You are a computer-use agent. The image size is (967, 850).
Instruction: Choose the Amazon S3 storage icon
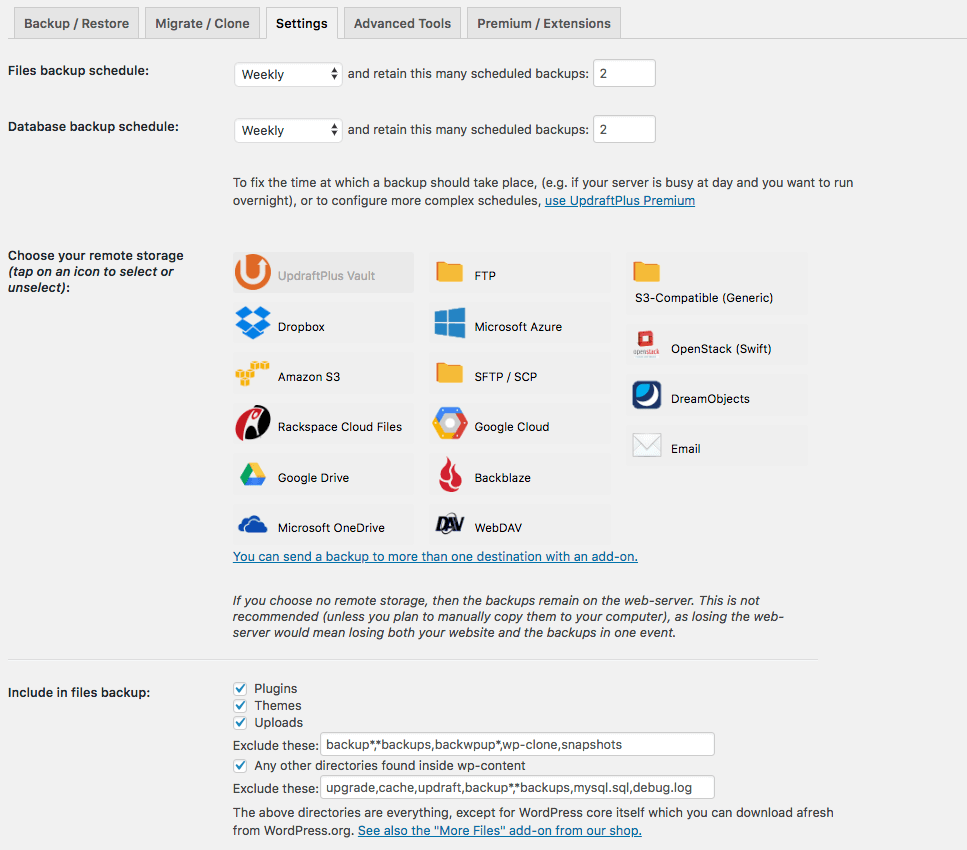[x=253, y=374]
